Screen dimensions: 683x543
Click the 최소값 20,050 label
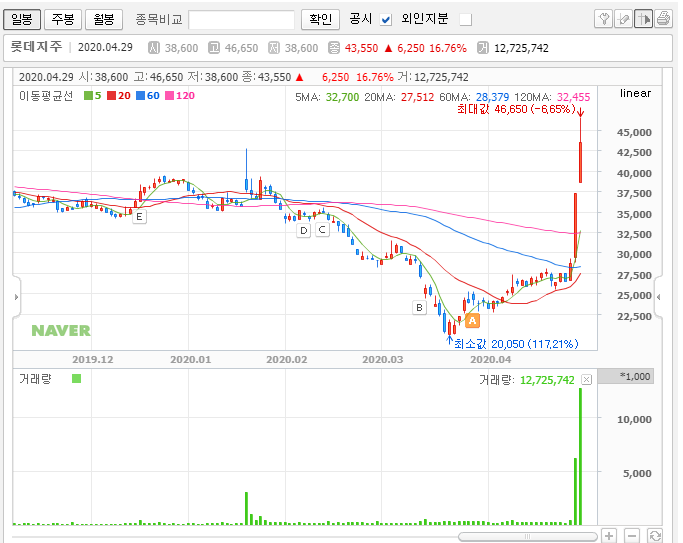click(516, 344)
